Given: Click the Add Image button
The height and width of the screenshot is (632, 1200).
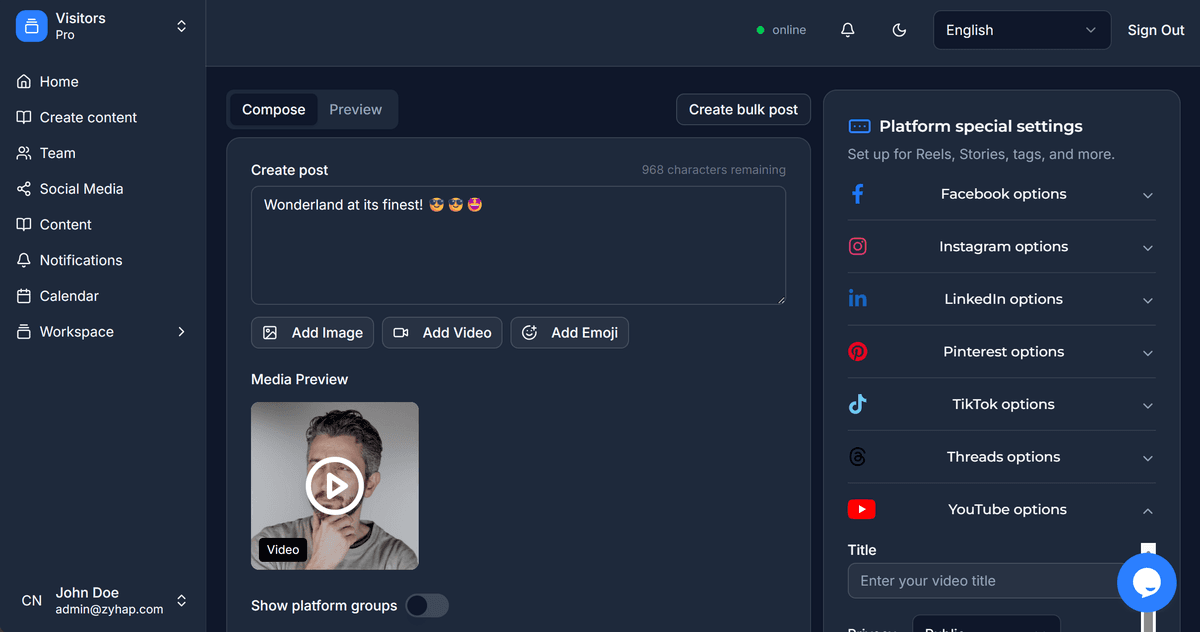Looking at the screenshot, I should [312, 333].
